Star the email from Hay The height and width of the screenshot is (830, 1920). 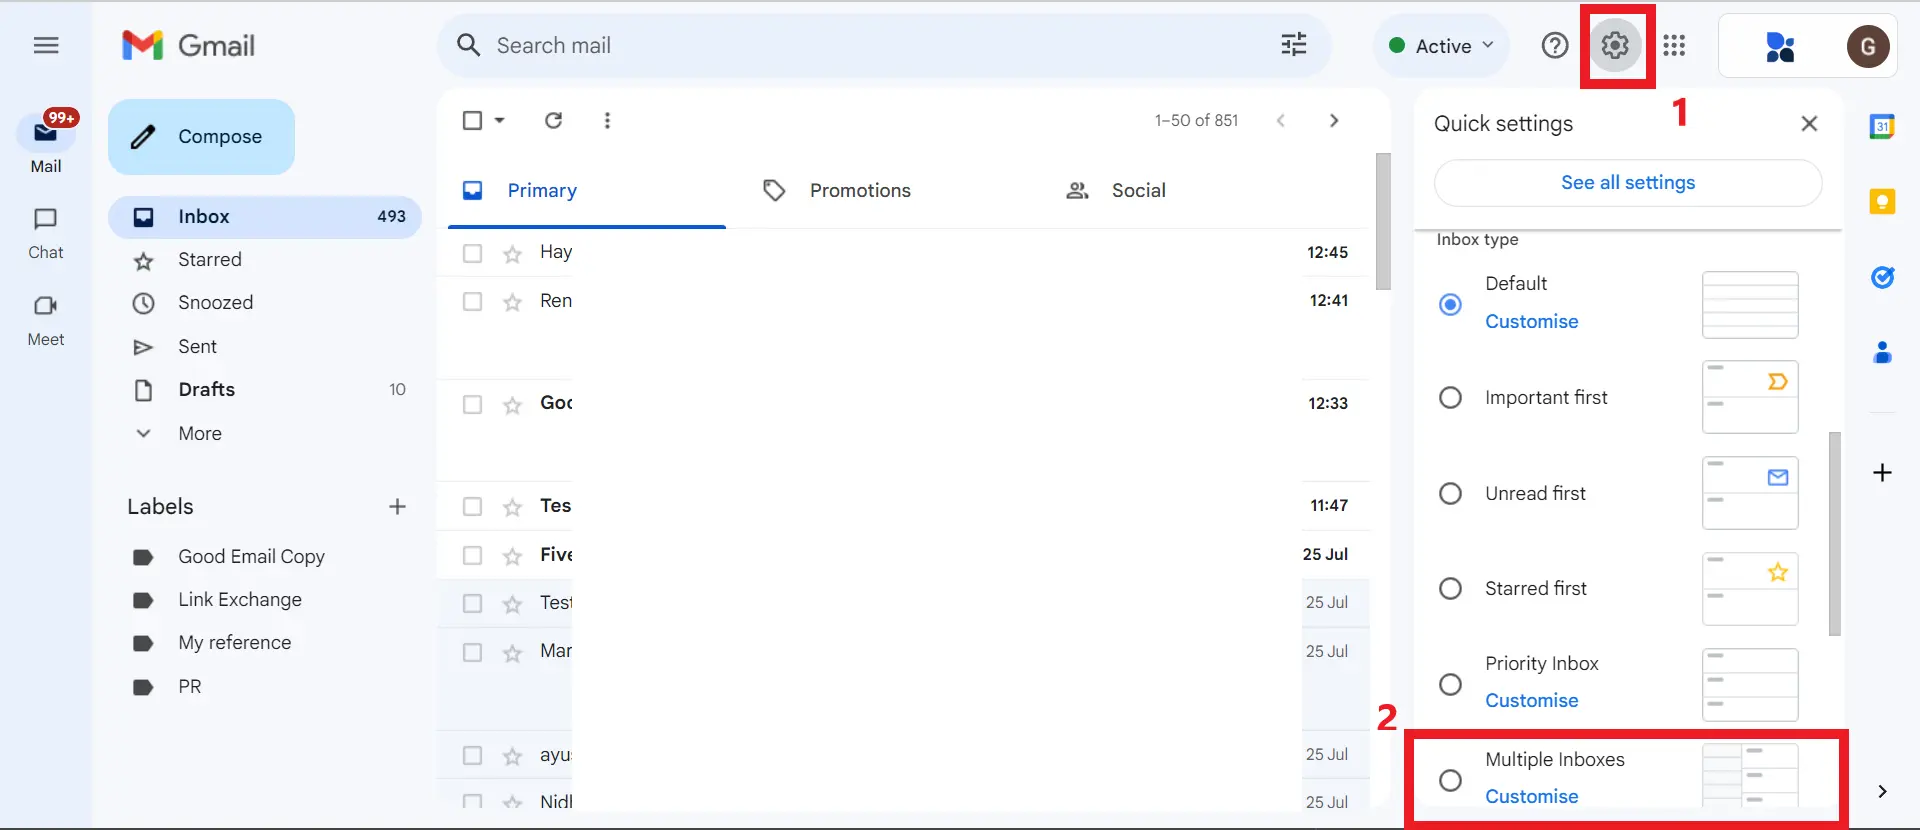click(x=513, y=254)
